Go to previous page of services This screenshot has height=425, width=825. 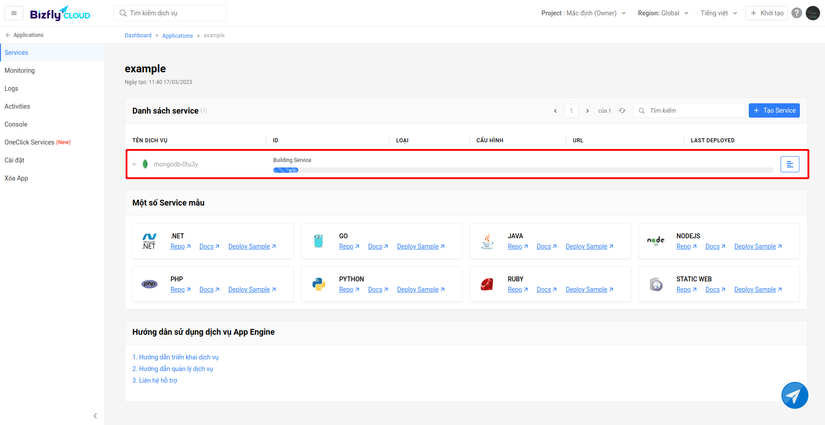point(555,111)
